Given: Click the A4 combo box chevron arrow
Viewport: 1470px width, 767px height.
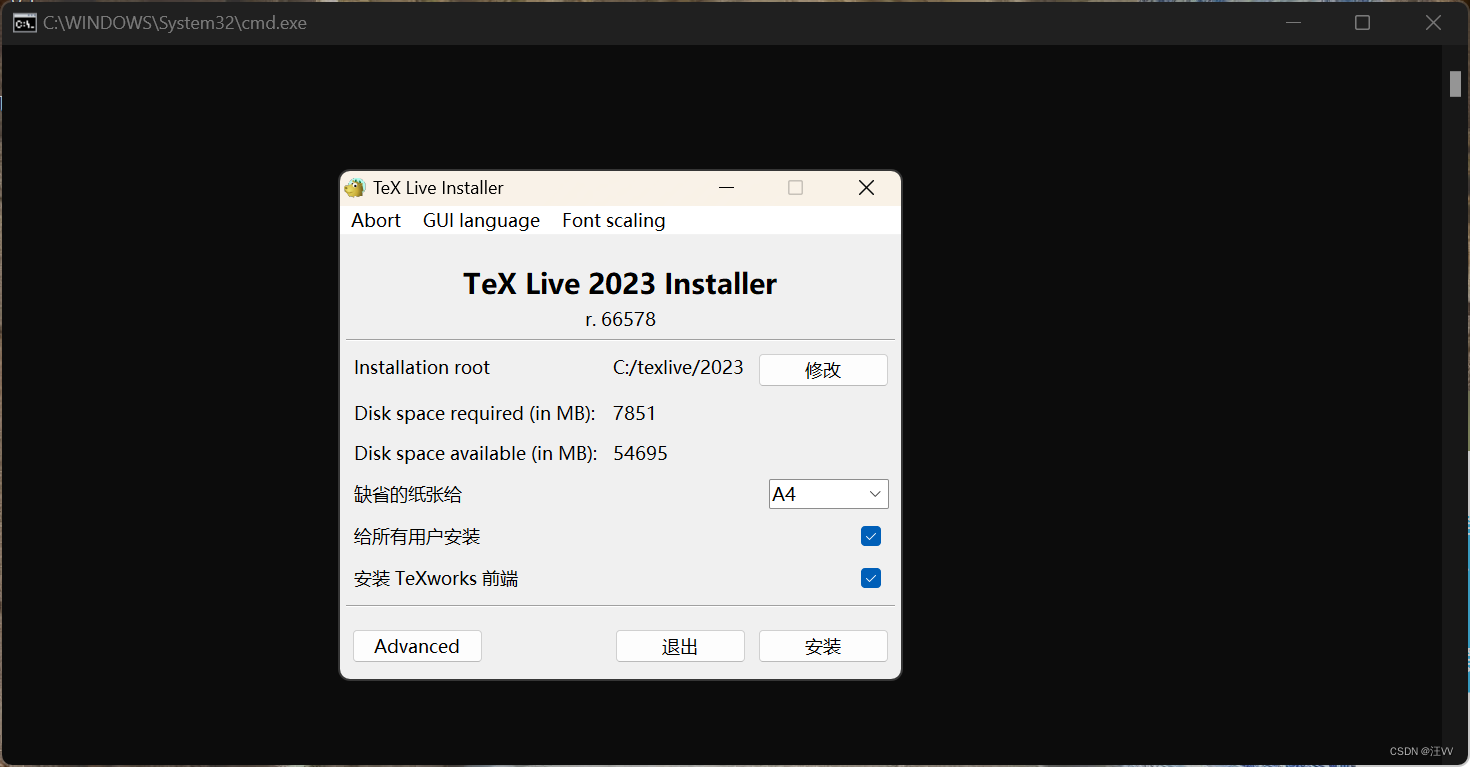Looking at the screenshot, I should click(x=876, y=493).
